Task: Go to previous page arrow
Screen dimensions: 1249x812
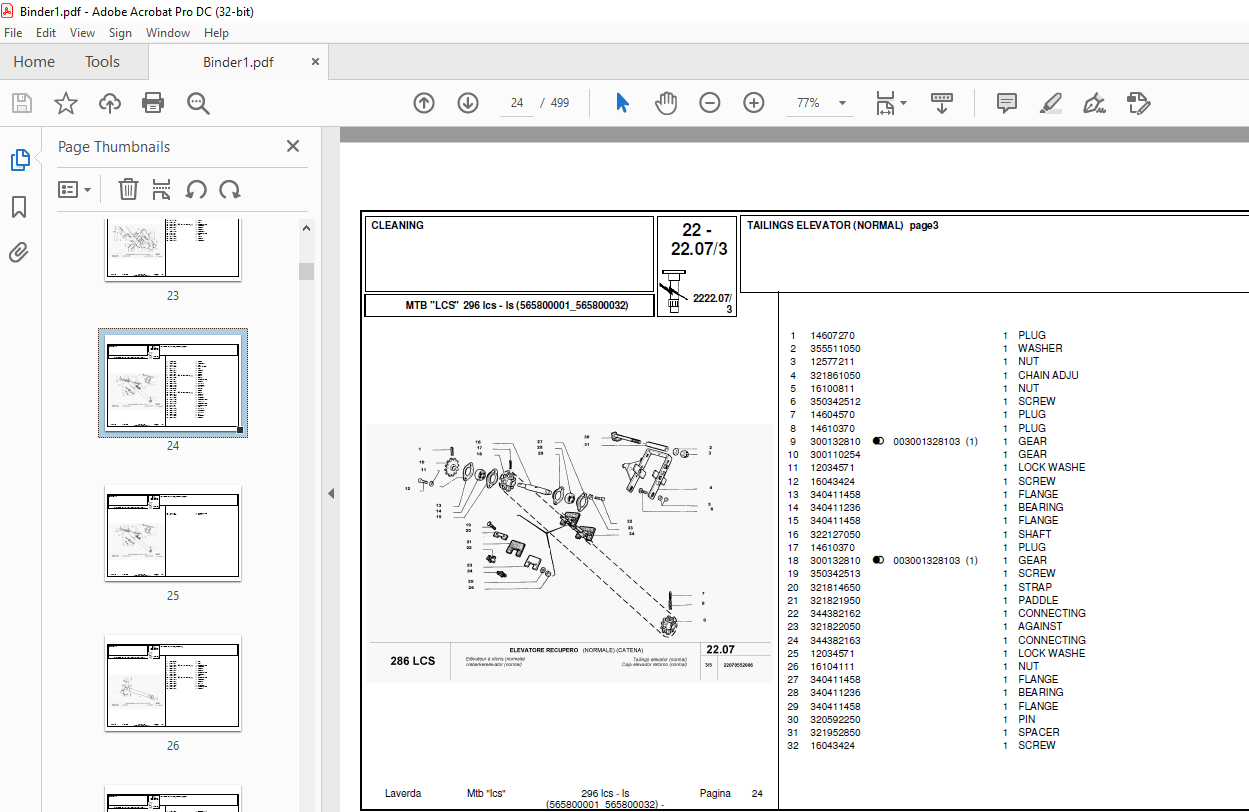Action: pyautogui.click(x=424, y=103)
